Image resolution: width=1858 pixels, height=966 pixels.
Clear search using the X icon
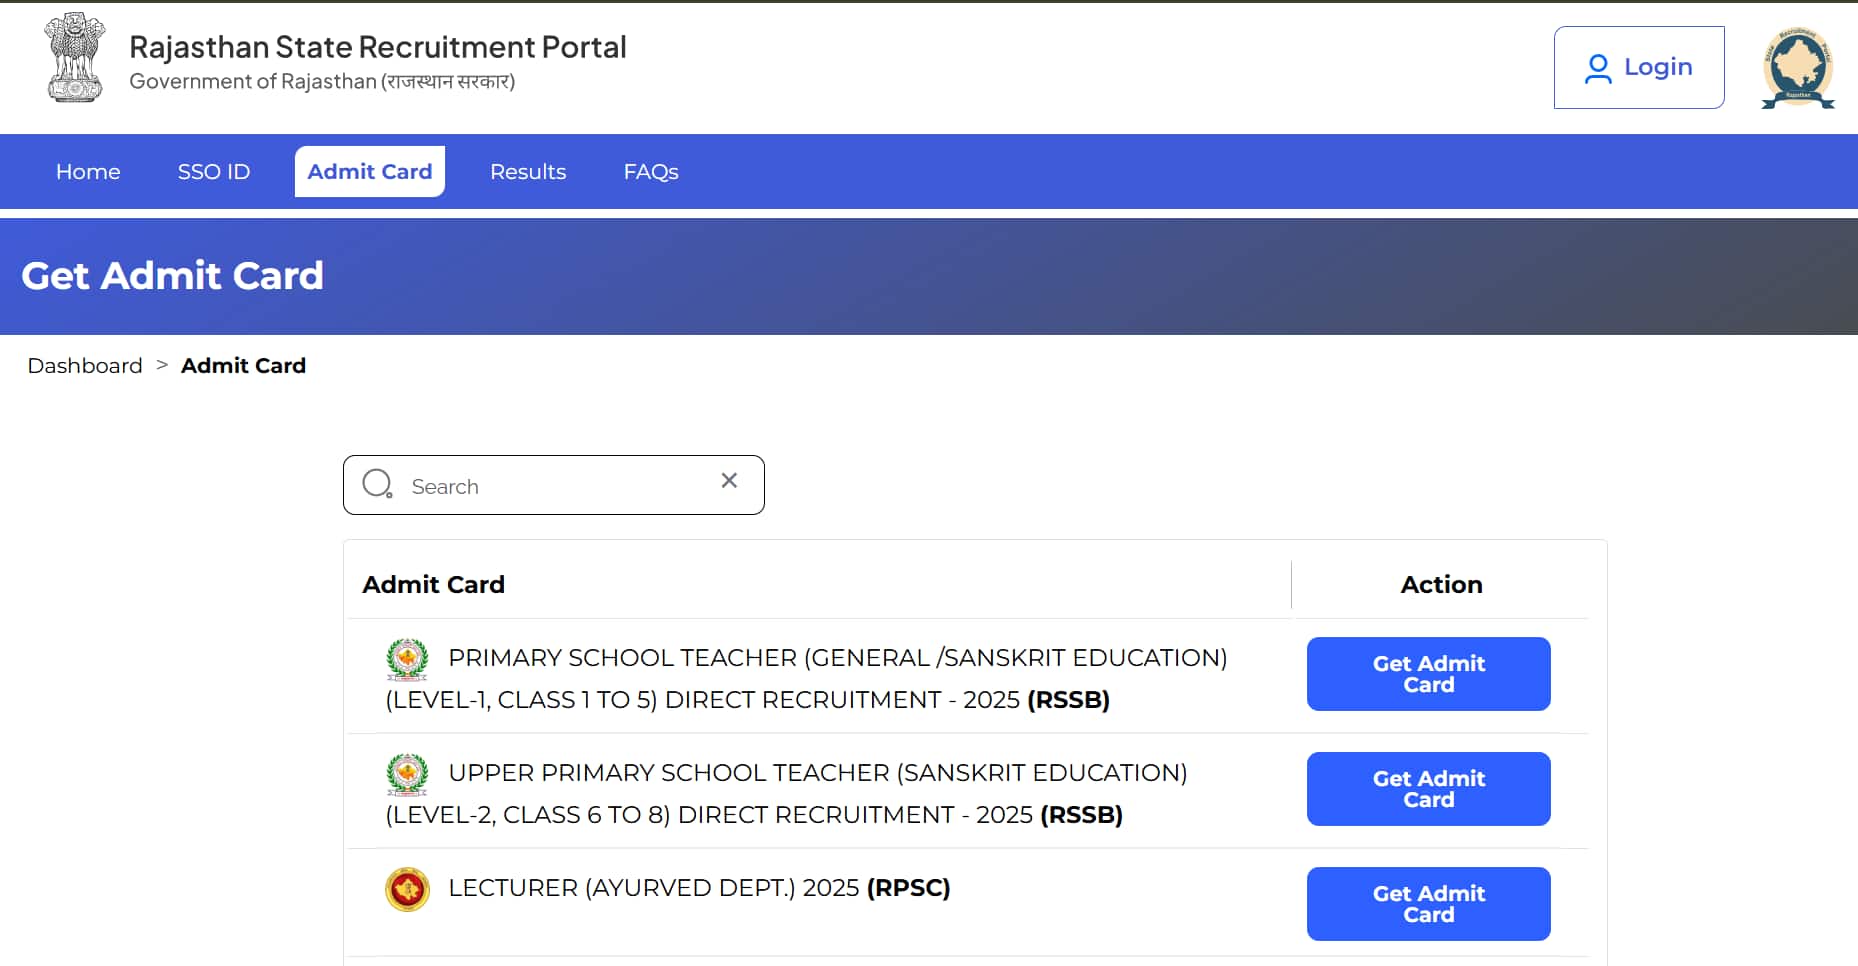[729, 481]
